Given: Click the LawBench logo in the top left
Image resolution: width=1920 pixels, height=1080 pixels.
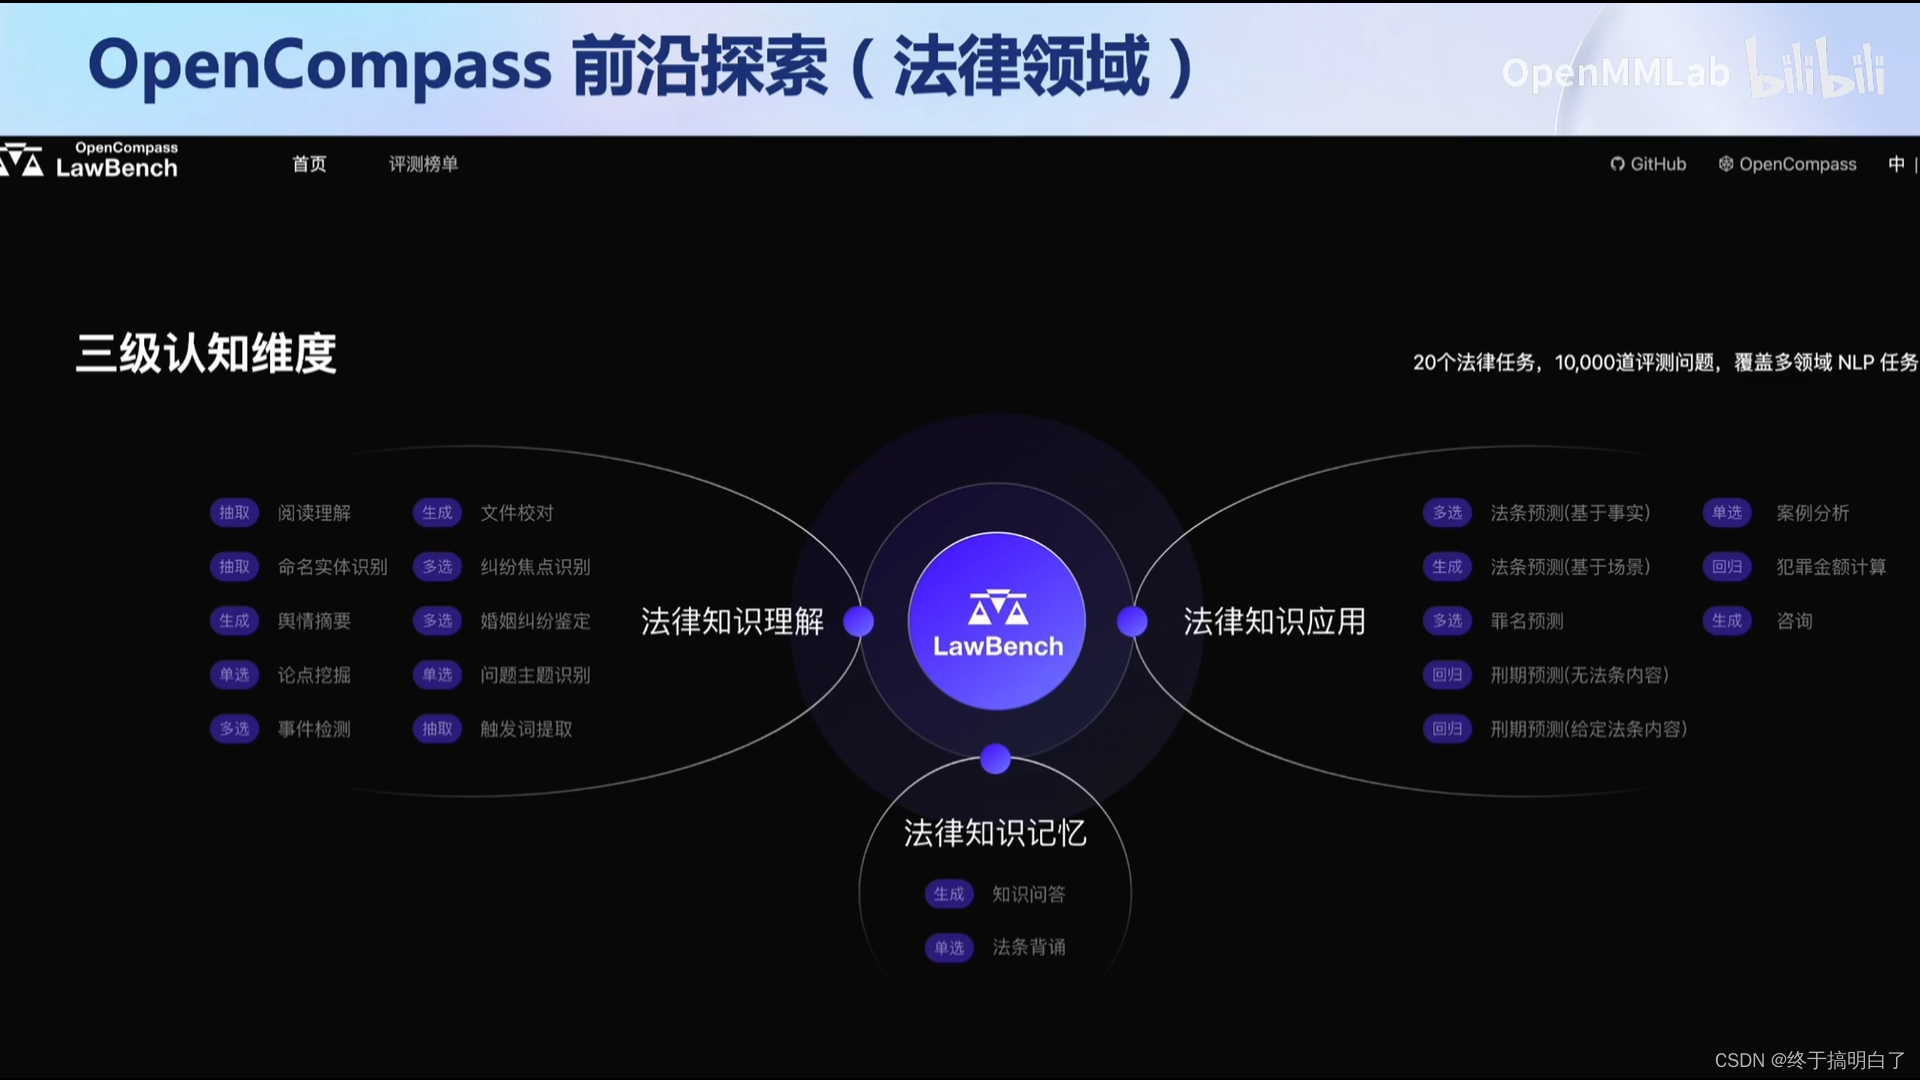Looking at the screenshot, I should [x=90, y=160].
